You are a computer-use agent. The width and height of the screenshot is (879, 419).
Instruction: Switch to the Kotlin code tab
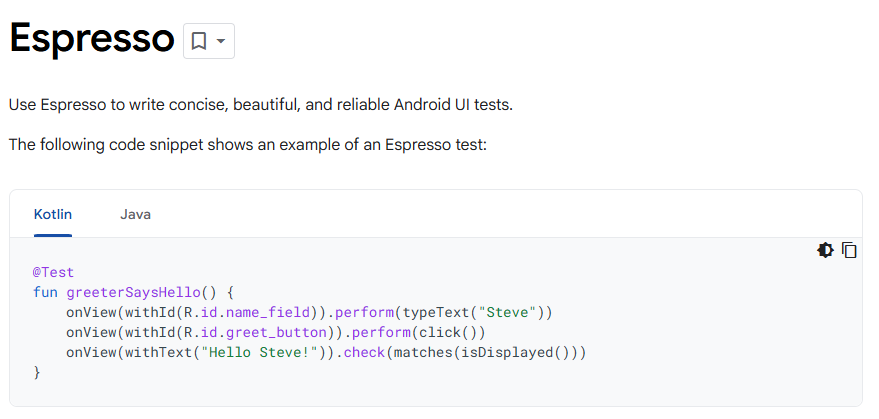pos(53,214)
